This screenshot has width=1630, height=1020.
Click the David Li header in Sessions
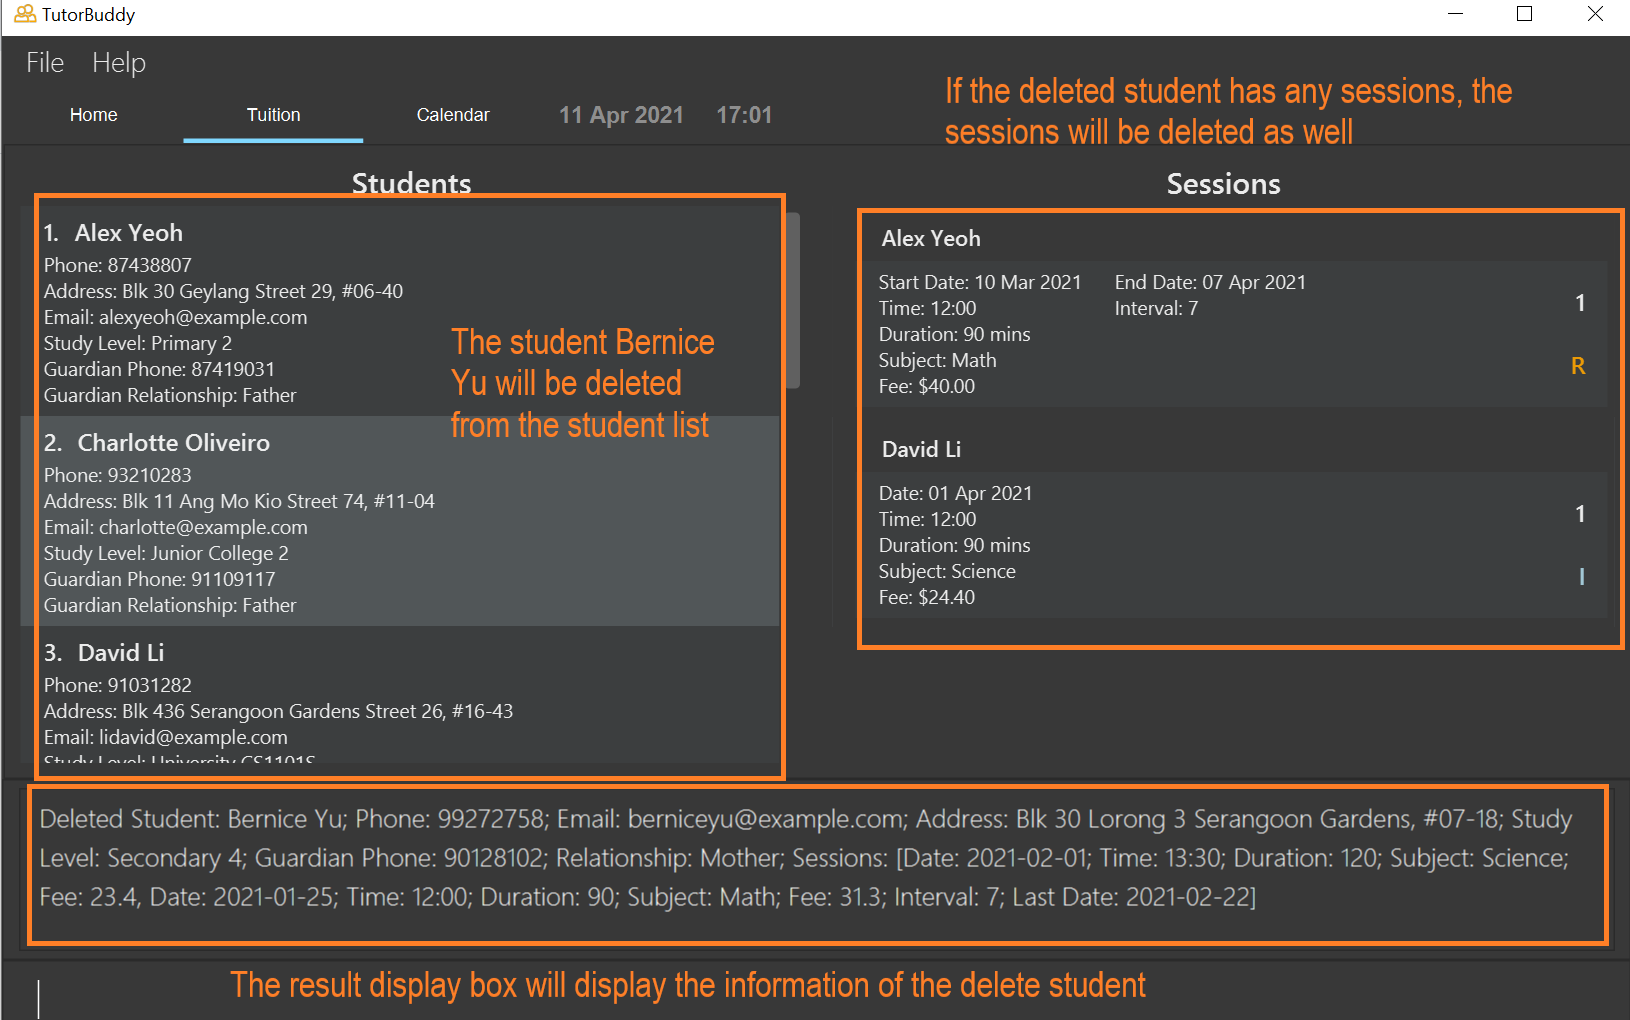(921, 449)
